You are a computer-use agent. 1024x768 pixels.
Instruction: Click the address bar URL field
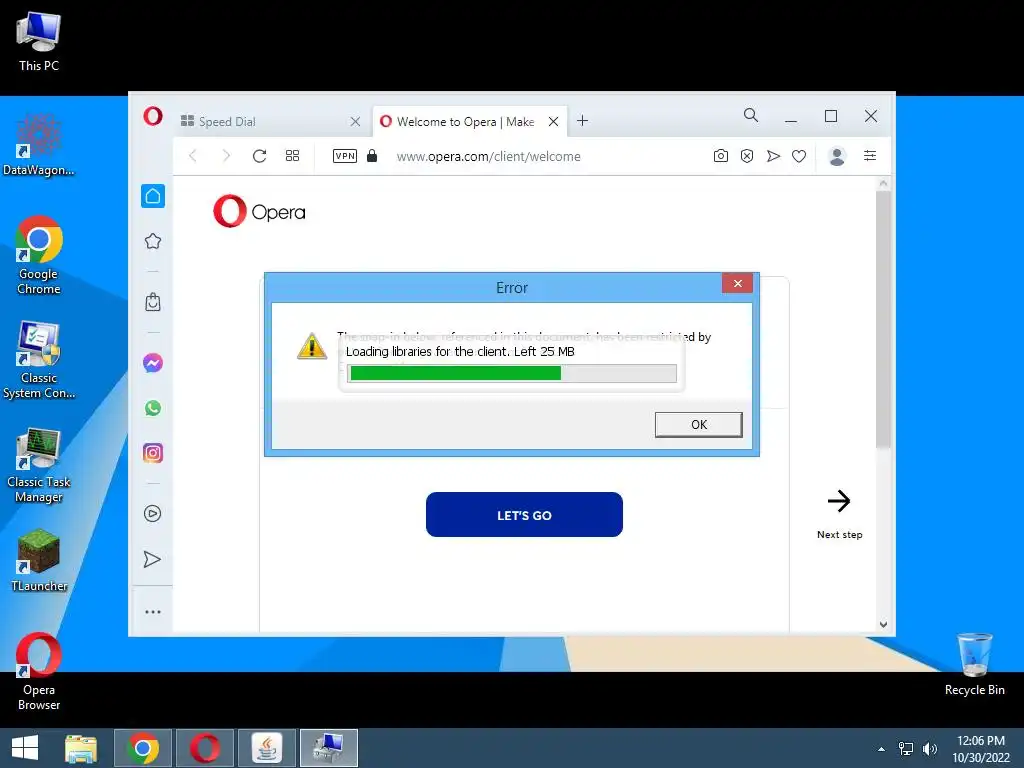click(488, 156)
